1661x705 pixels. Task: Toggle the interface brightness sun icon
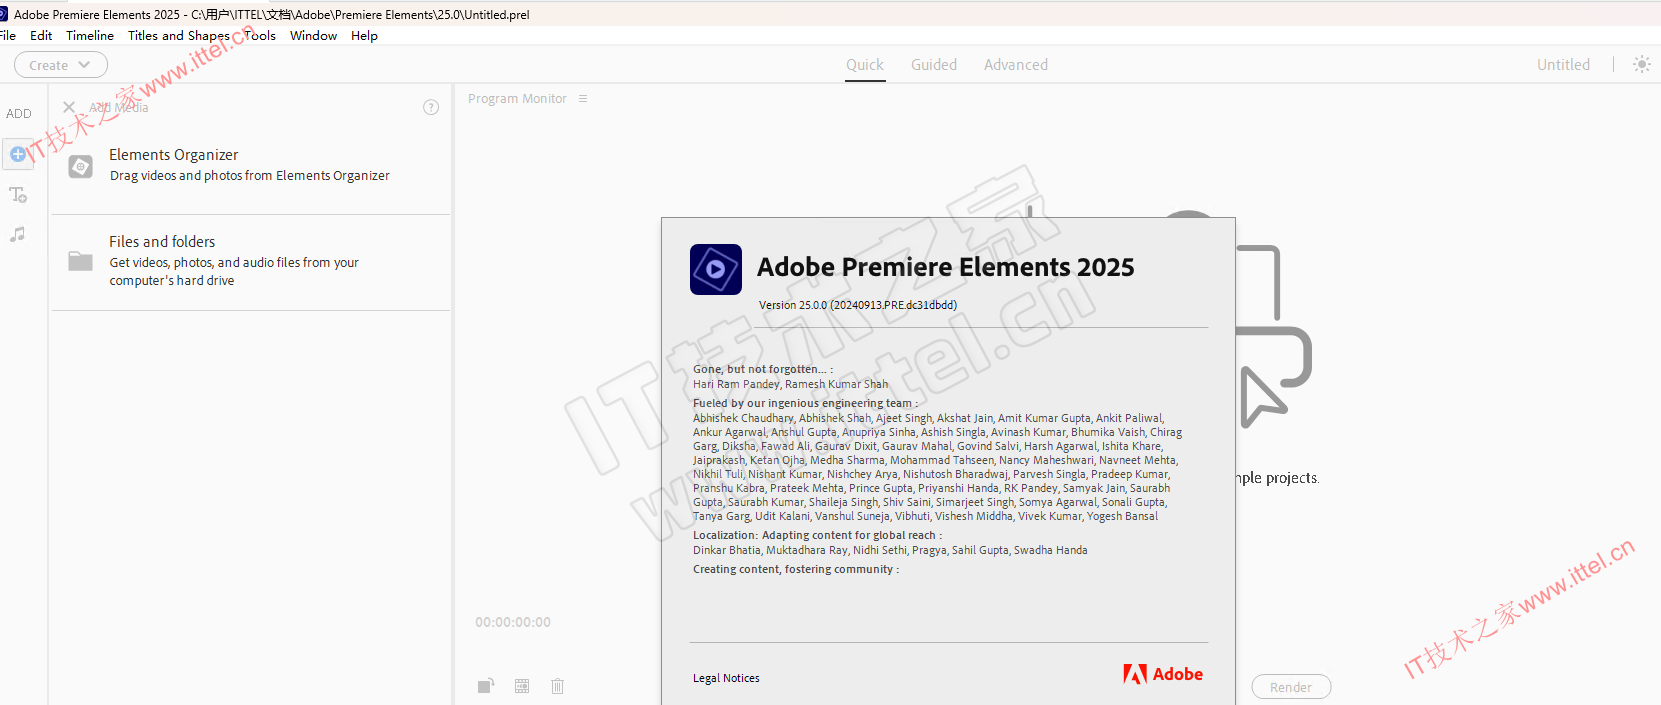pos(1642,64)
